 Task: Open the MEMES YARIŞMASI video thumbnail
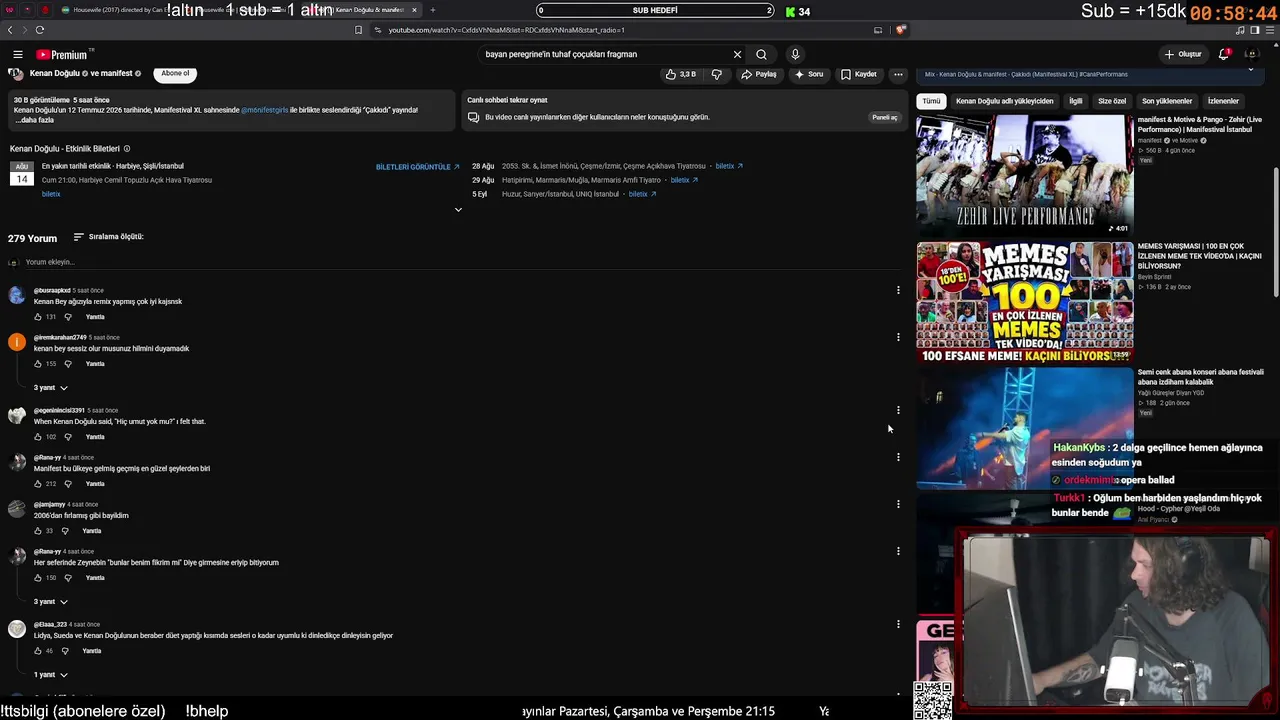(1025, 302)
